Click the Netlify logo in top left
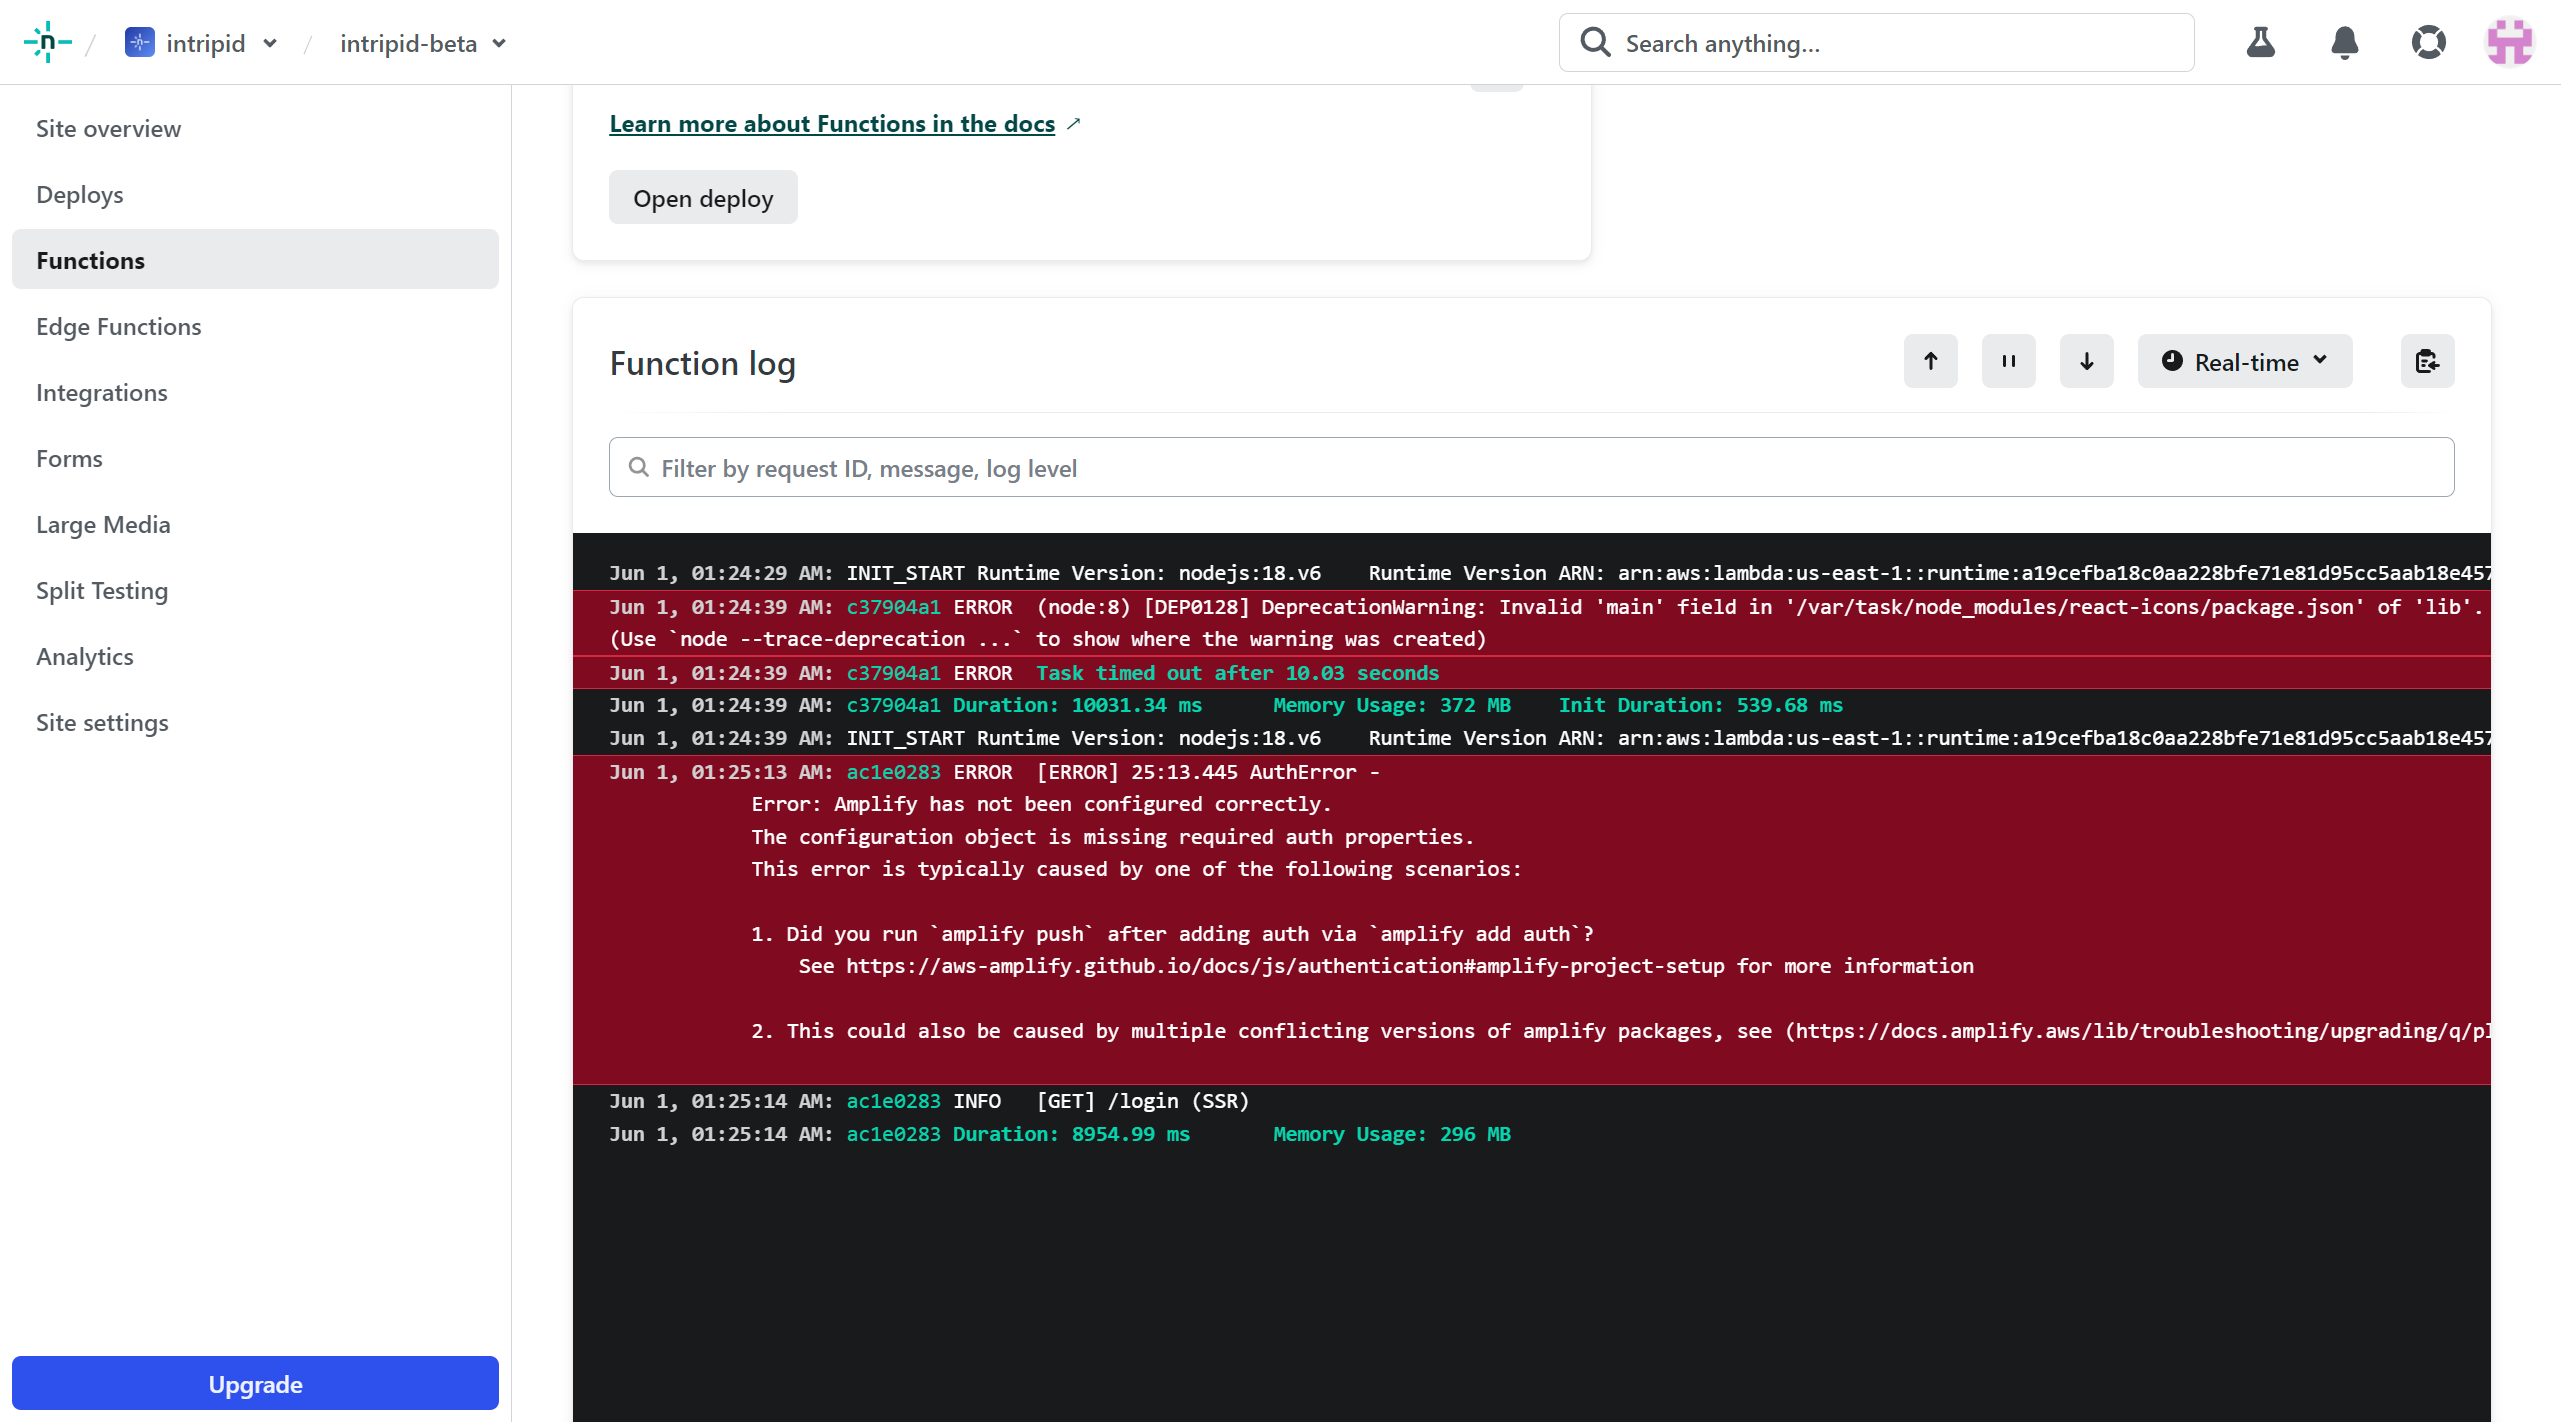 [x=47, y=42]
